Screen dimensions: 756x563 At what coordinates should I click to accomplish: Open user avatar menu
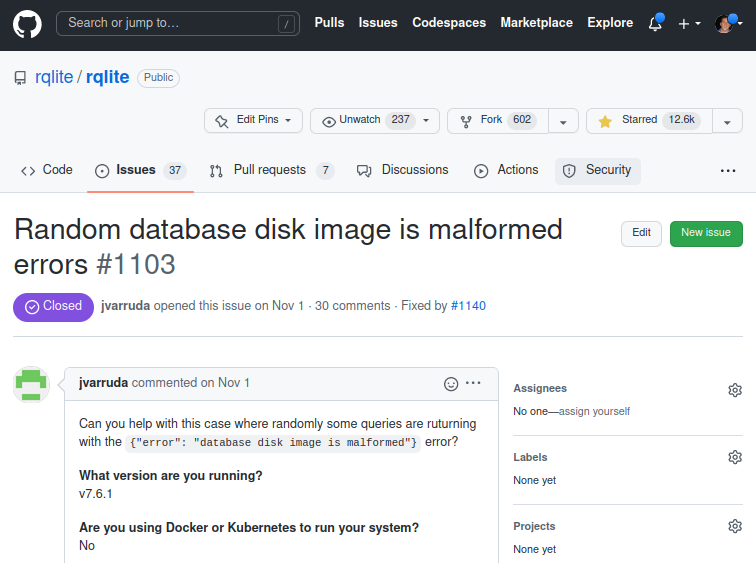click(x=728, y=23)
